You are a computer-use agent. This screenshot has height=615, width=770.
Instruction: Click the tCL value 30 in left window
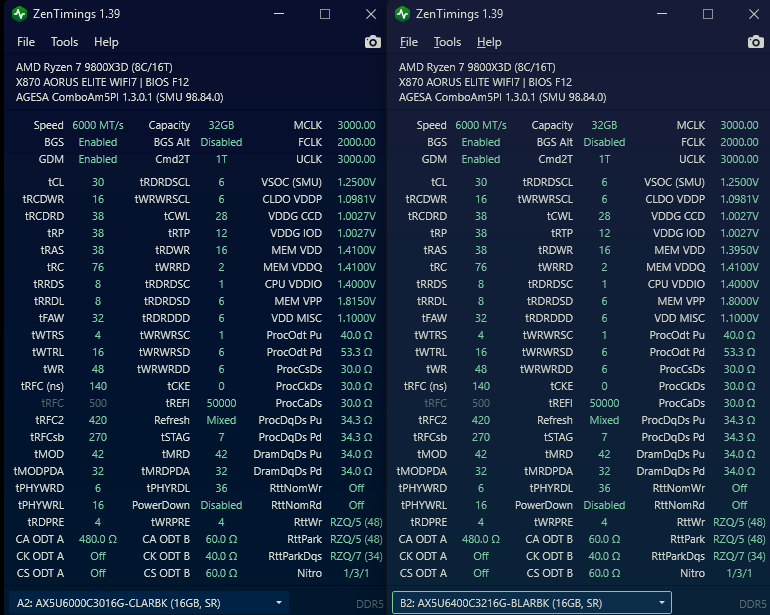(98, 182)
